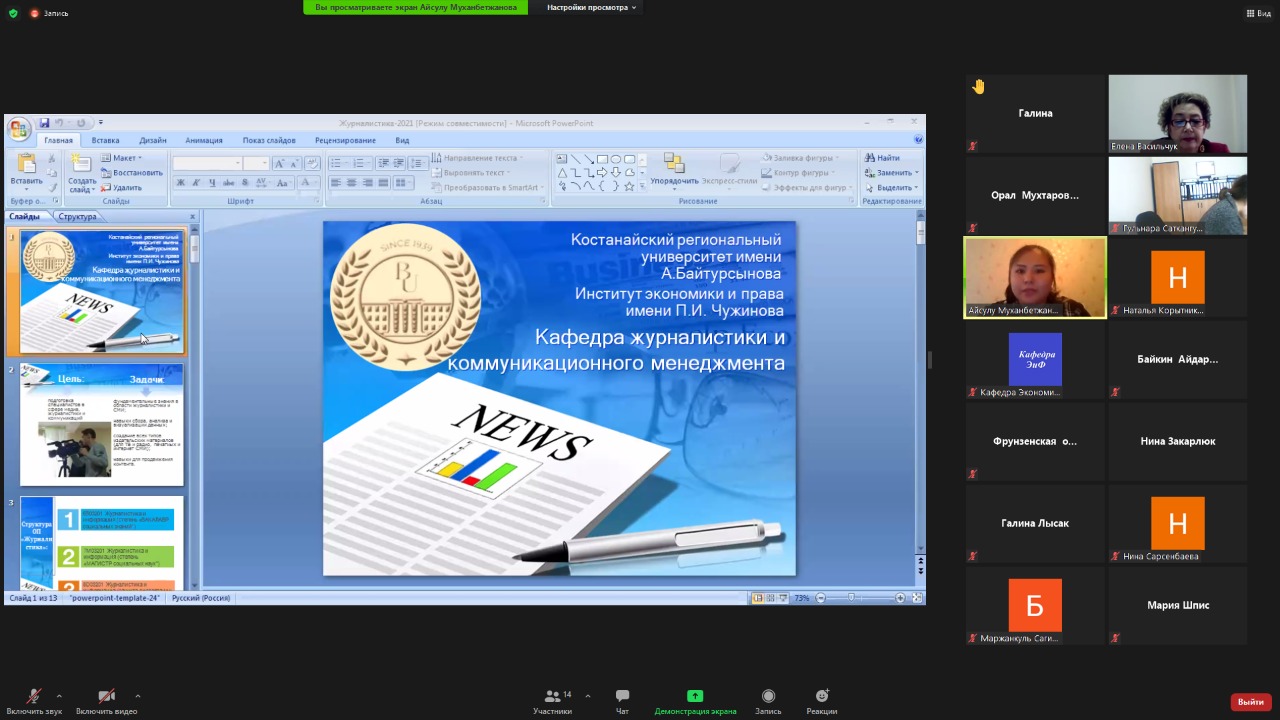This screenshot has width=1280, height=720.
Task: Click Создать слайд new slide button
Action: 82,173
